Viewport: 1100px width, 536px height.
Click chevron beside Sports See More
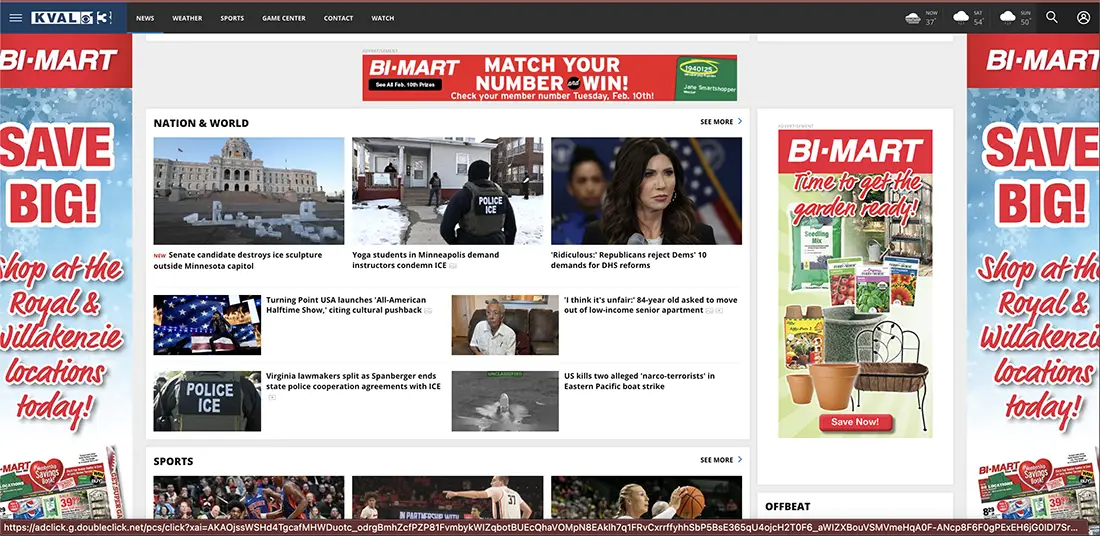[739, 460]
